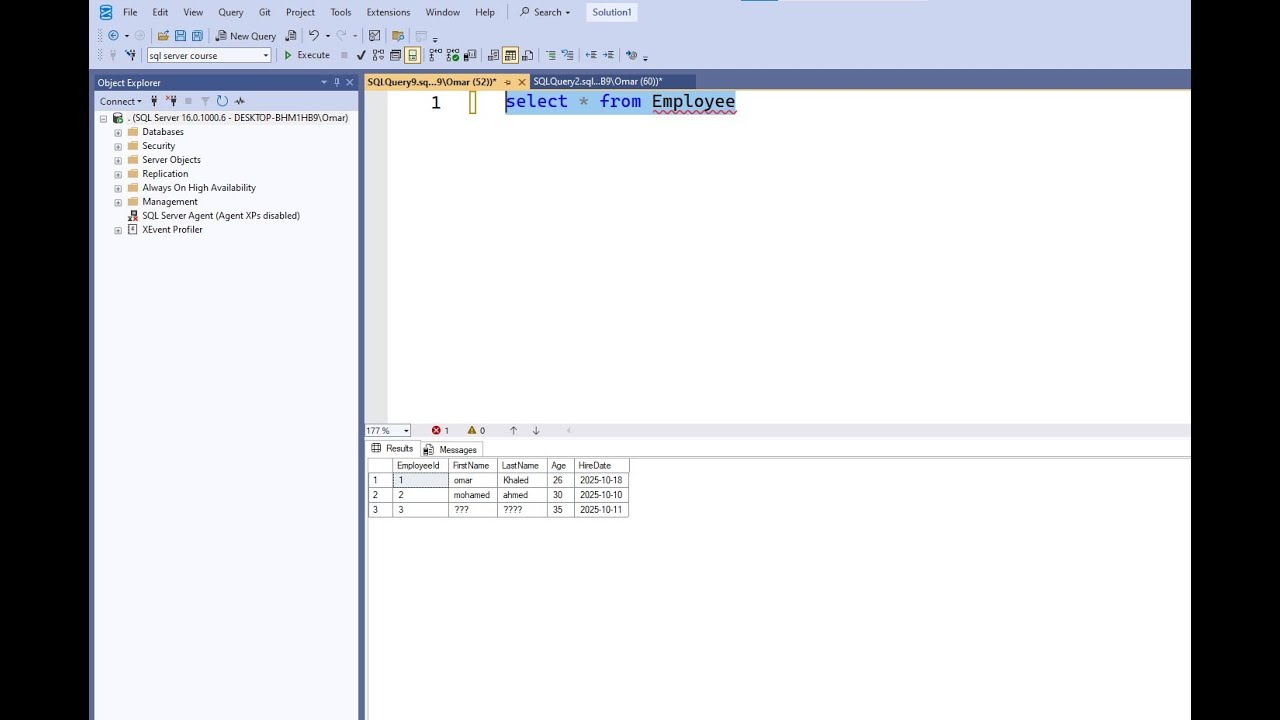The image size is (1280, 720).
Task: Toggle Object Explorer auto-hide pin icon
Action: tap(337, 82)
